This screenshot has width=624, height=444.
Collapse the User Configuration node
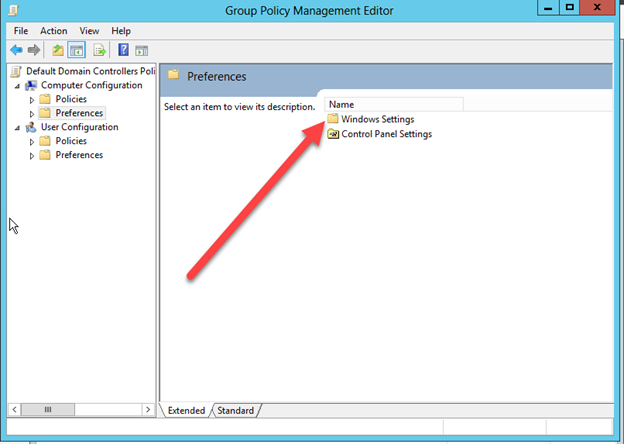pos(17,128)
